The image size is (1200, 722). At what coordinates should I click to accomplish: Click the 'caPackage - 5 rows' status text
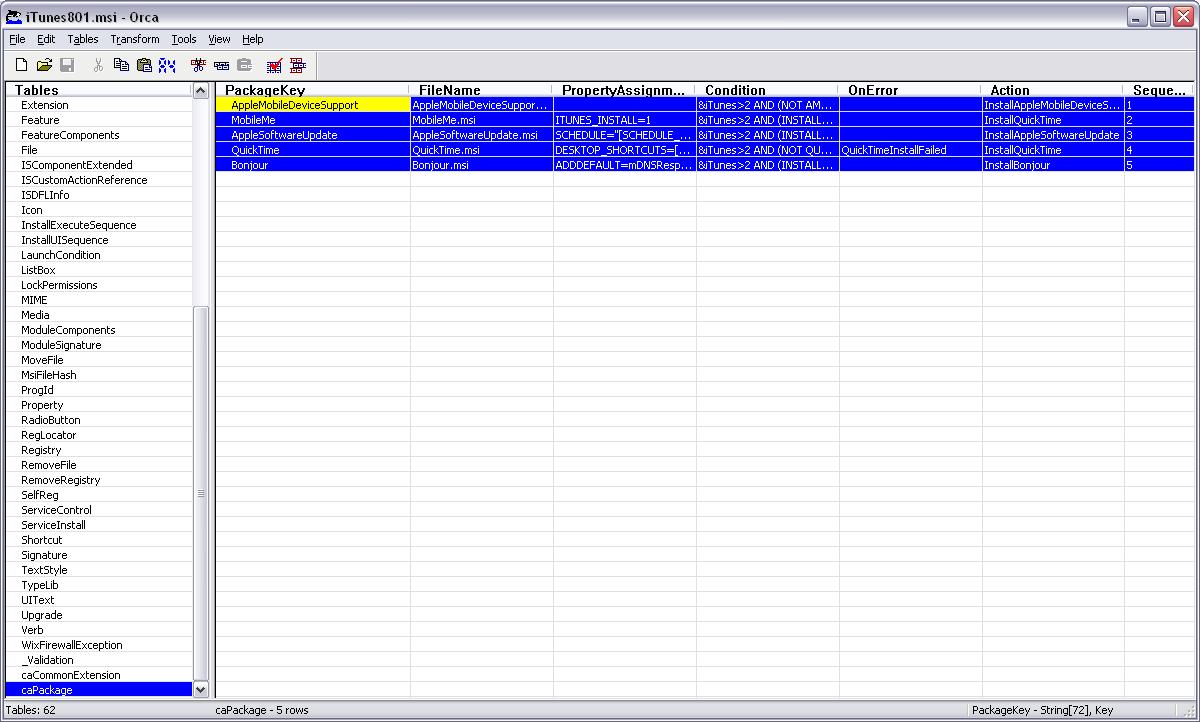coord(262,710)
